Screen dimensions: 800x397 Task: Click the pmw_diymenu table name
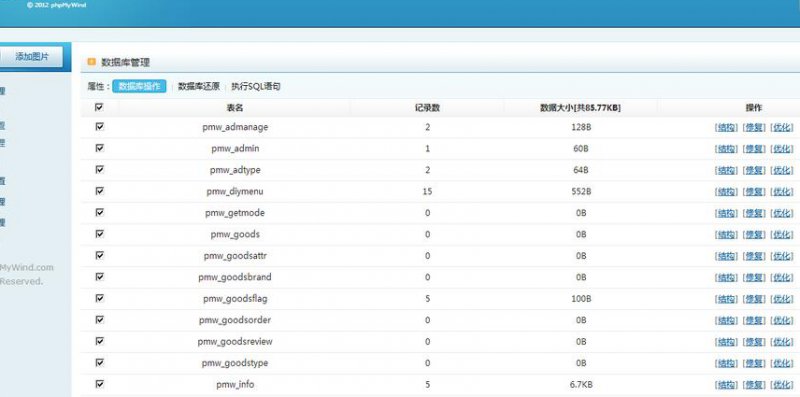click(x=235, y=192)
